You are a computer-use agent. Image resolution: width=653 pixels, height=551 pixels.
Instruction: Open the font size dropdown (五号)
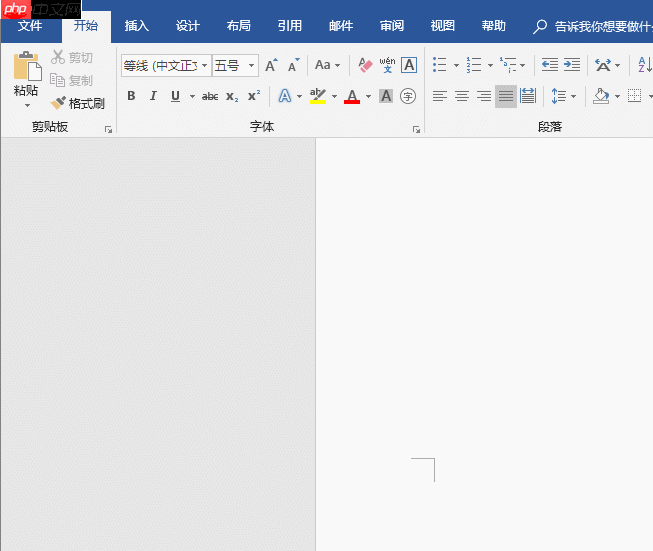[250, 66]
